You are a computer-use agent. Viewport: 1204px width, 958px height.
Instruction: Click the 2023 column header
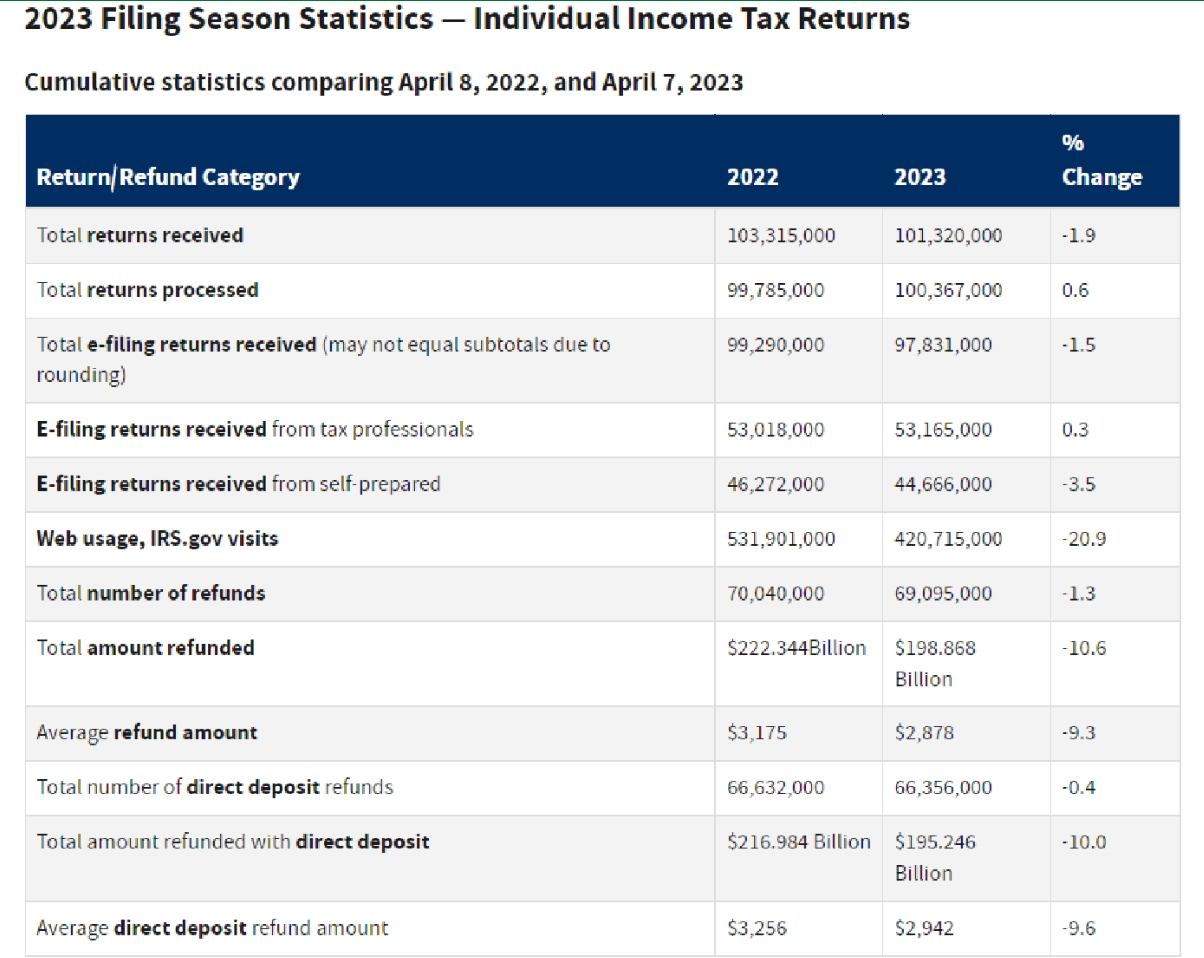pos(920,178)
